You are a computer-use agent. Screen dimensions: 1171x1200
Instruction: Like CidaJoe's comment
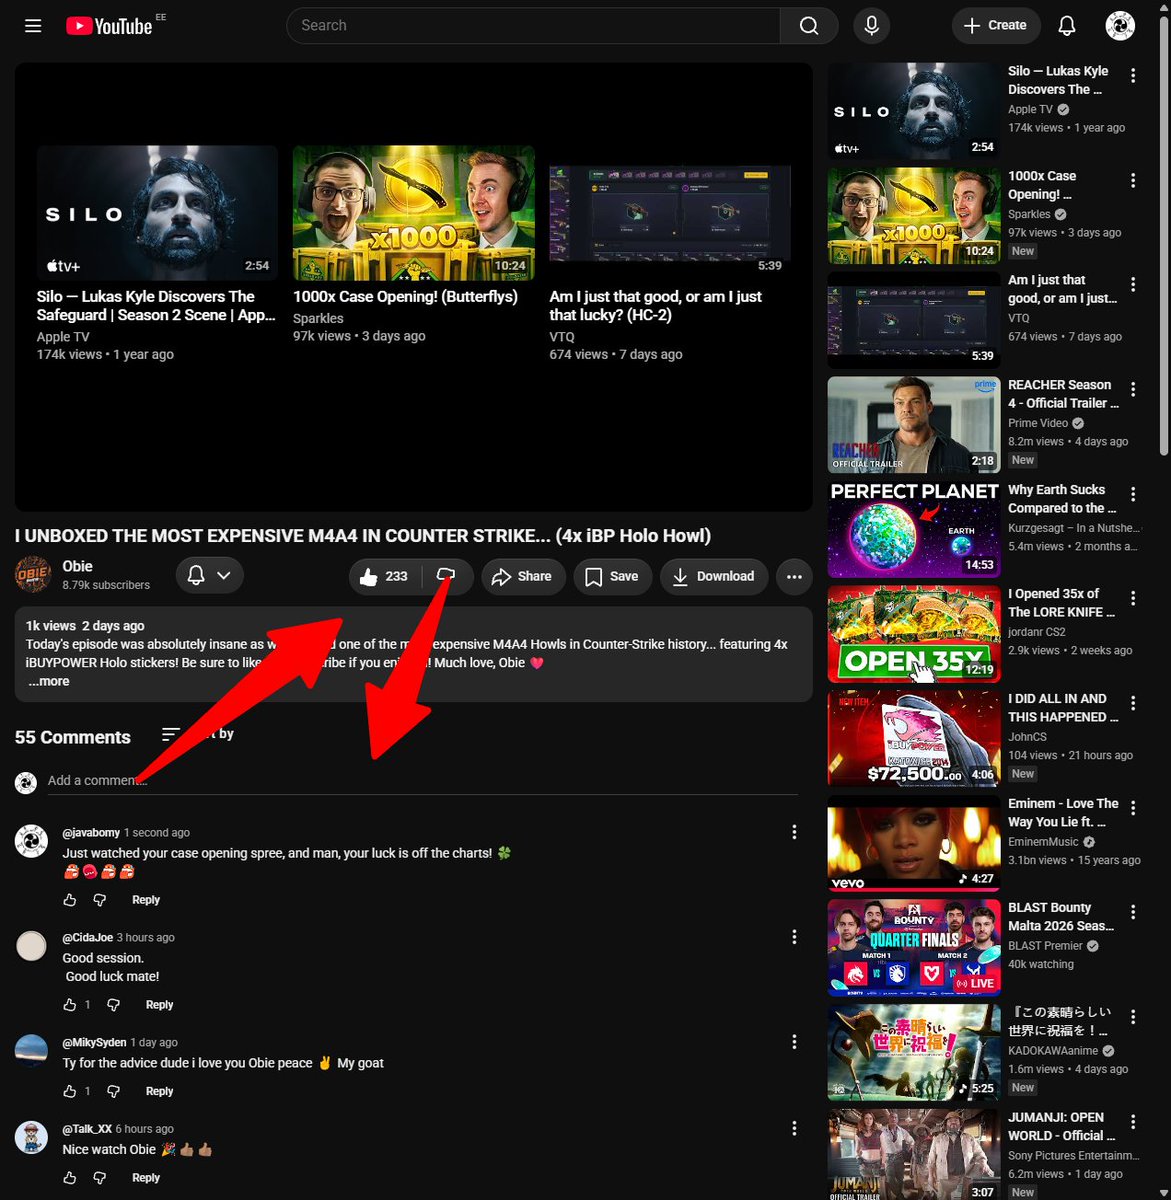[x=70, y=1005]
